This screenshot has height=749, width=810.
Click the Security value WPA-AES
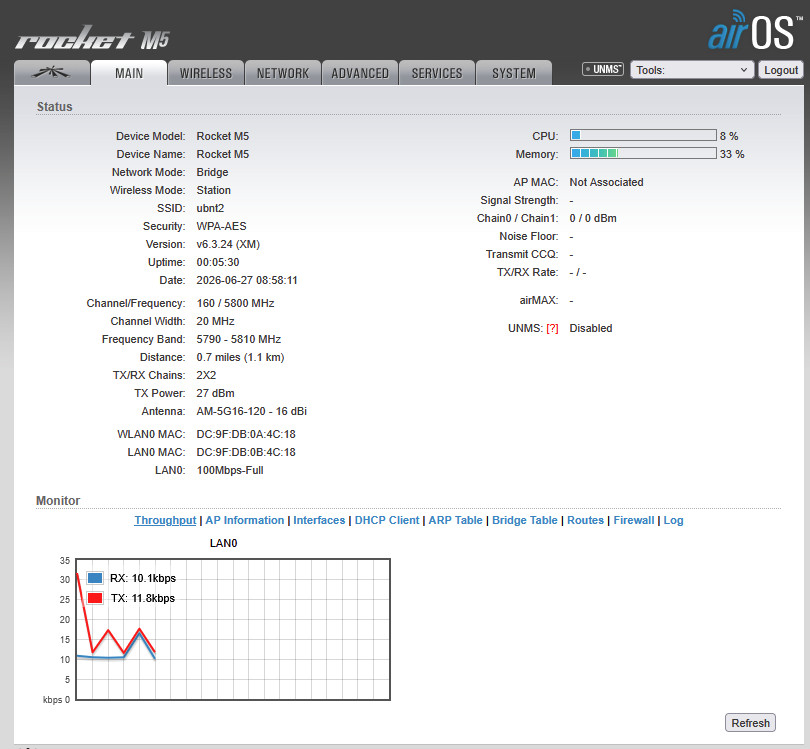pyautogui.click(x=221, y=226)
